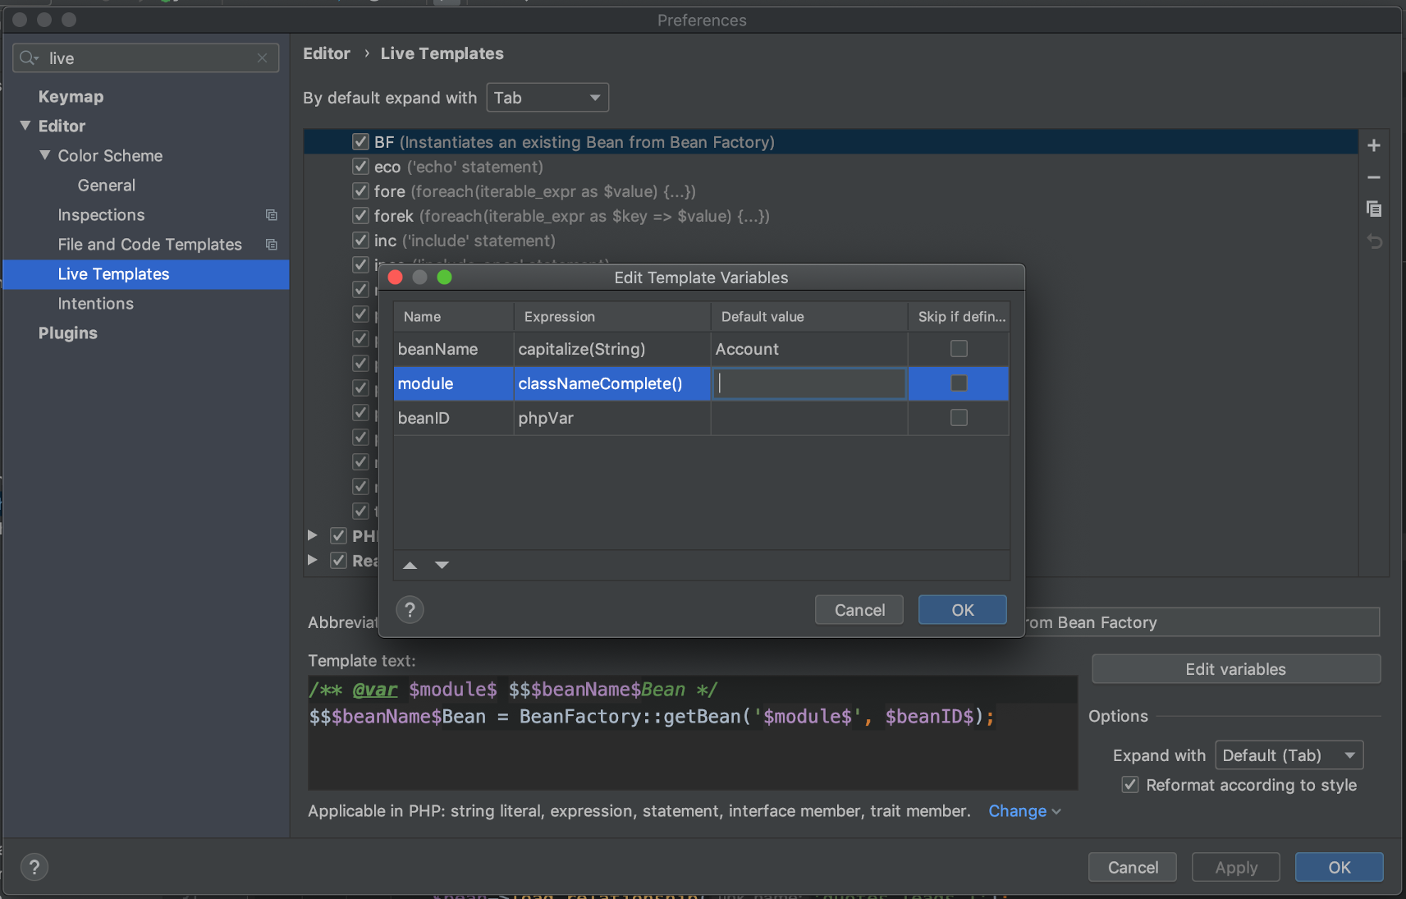Select Intentions in the settings sidebar

click(x=95, y=303)
